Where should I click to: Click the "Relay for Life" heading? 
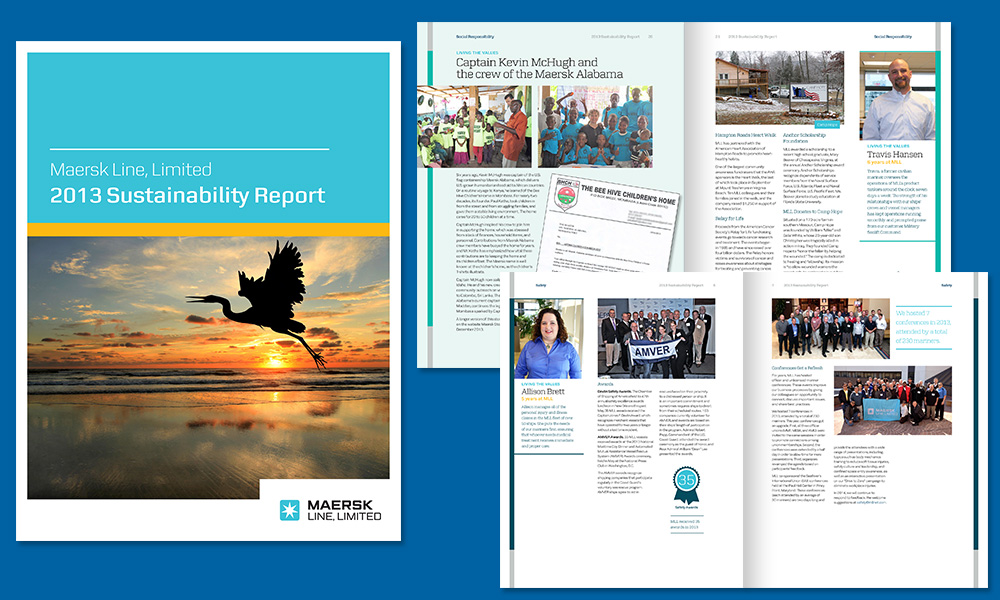tap(730, 218)
